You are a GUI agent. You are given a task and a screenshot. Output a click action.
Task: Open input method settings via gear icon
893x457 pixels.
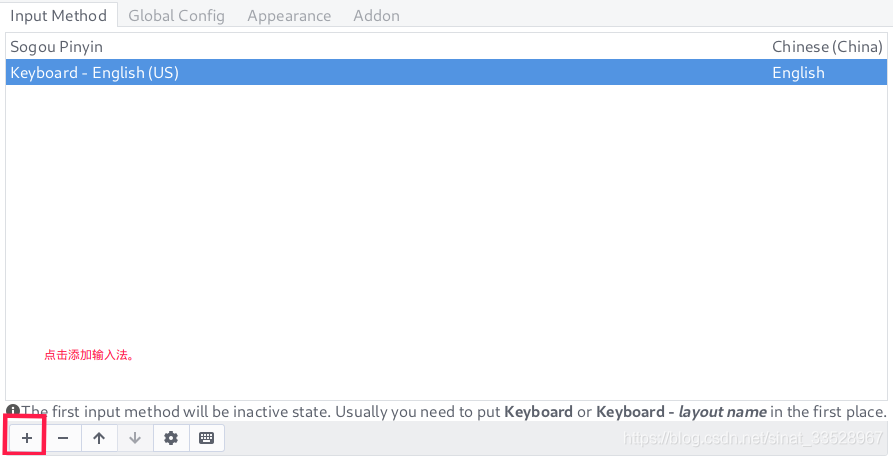point(171,438)
